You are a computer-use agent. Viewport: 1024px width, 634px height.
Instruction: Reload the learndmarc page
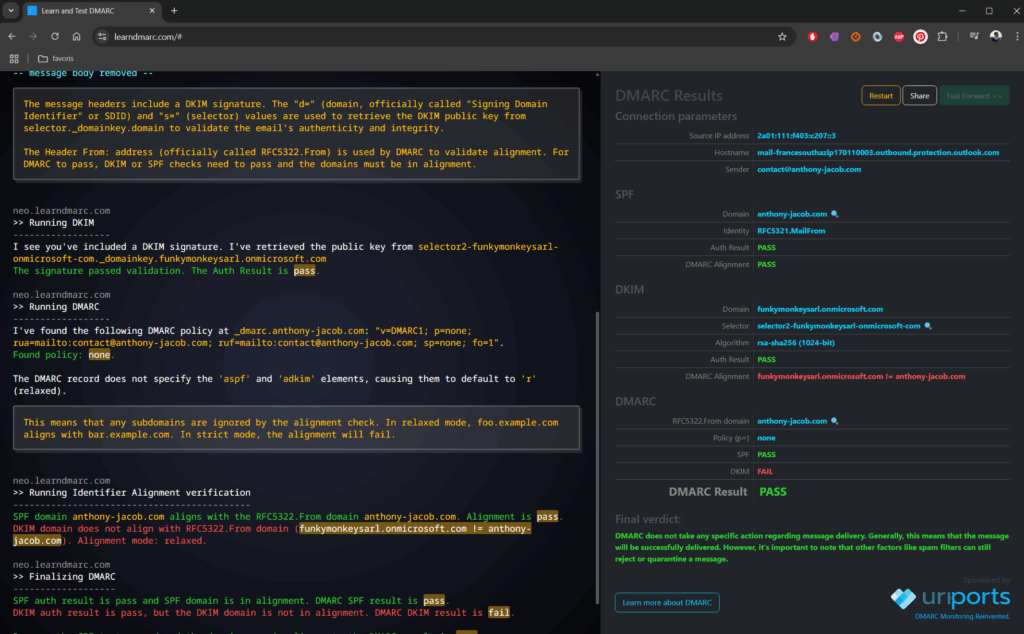55,37
